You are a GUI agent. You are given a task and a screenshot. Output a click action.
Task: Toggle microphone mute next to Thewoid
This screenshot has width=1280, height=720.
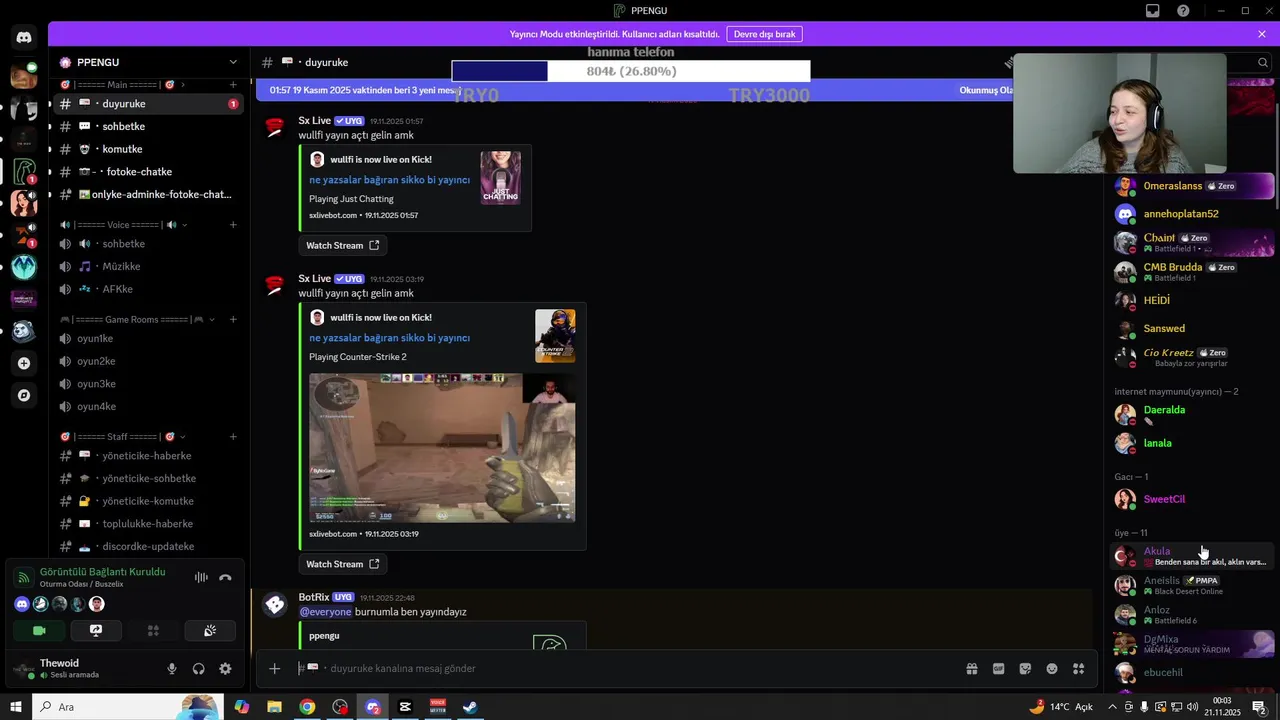click(x=172, y=669)
